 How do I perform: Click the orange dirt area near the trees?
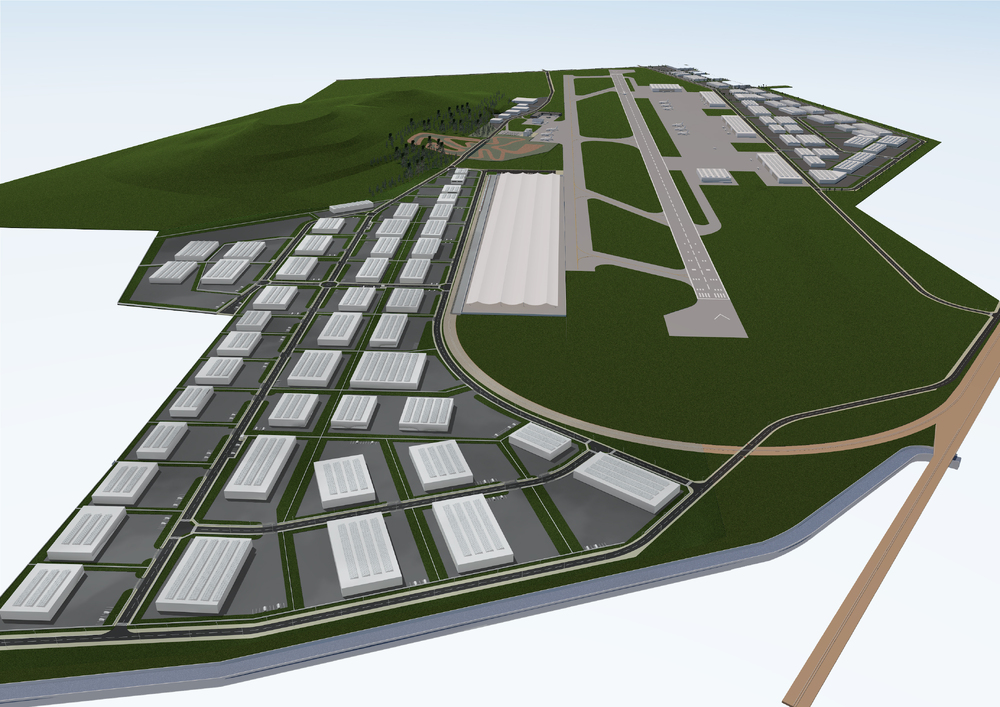click(498, 150)
